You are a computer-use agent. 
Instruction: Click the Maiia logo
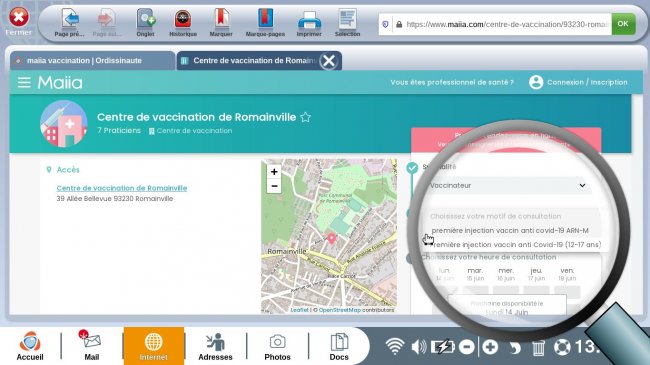click(x=60, y=83)
